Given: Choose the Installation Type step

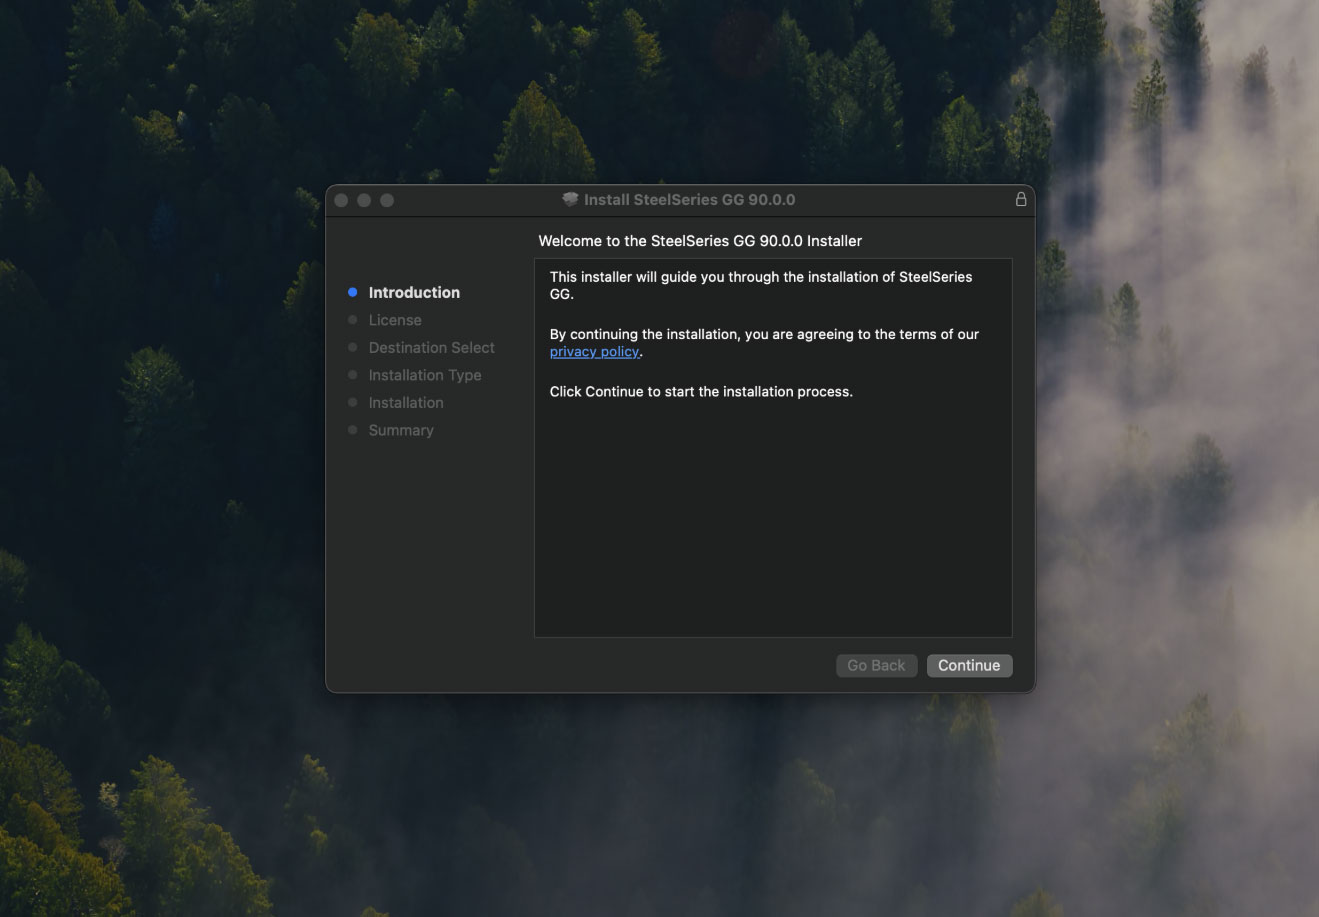Looking at the screenshot, I should pyautogui.click(x=424, y=375).
